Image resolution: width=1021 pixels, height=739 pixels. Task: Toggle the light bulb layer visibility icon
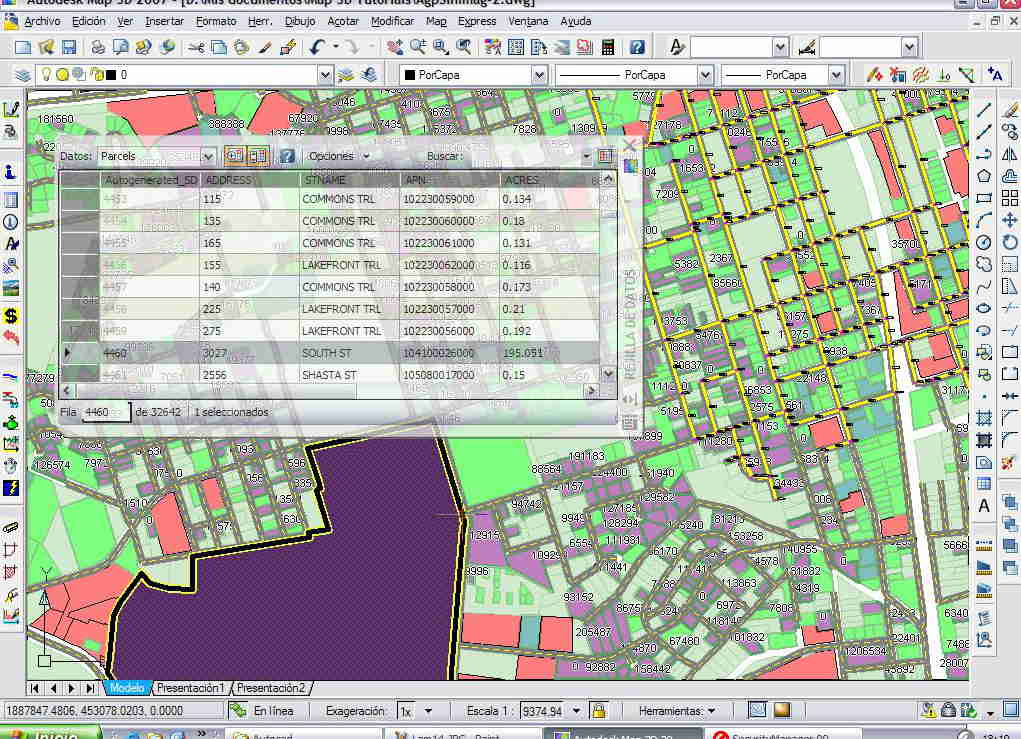[x=45, y=75]
